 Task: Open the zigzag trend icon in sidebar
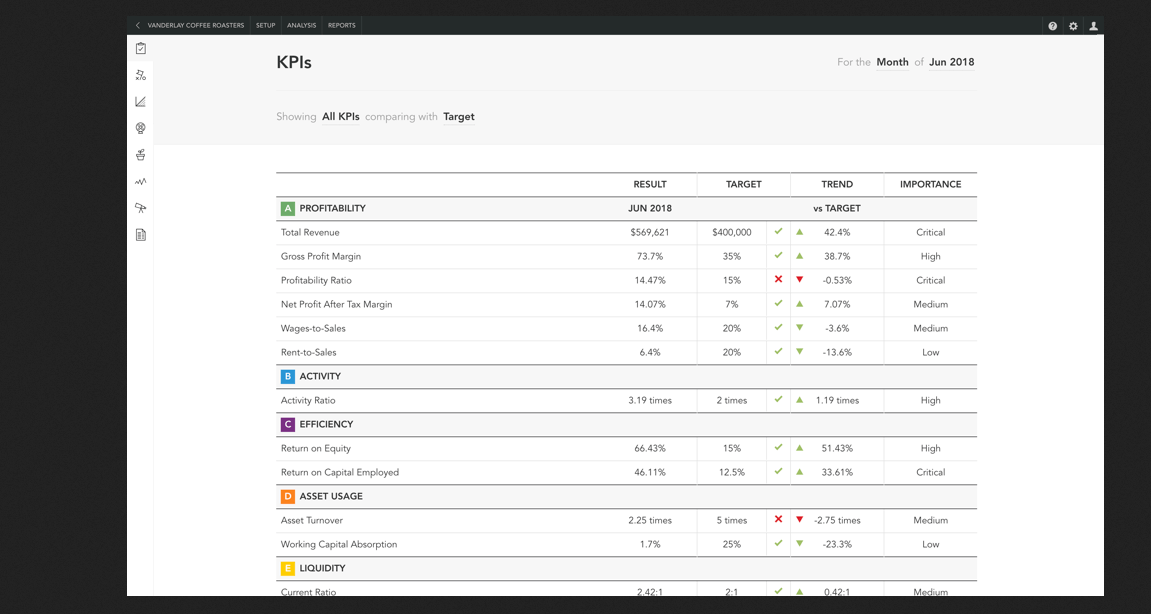[x=141, y=182]
